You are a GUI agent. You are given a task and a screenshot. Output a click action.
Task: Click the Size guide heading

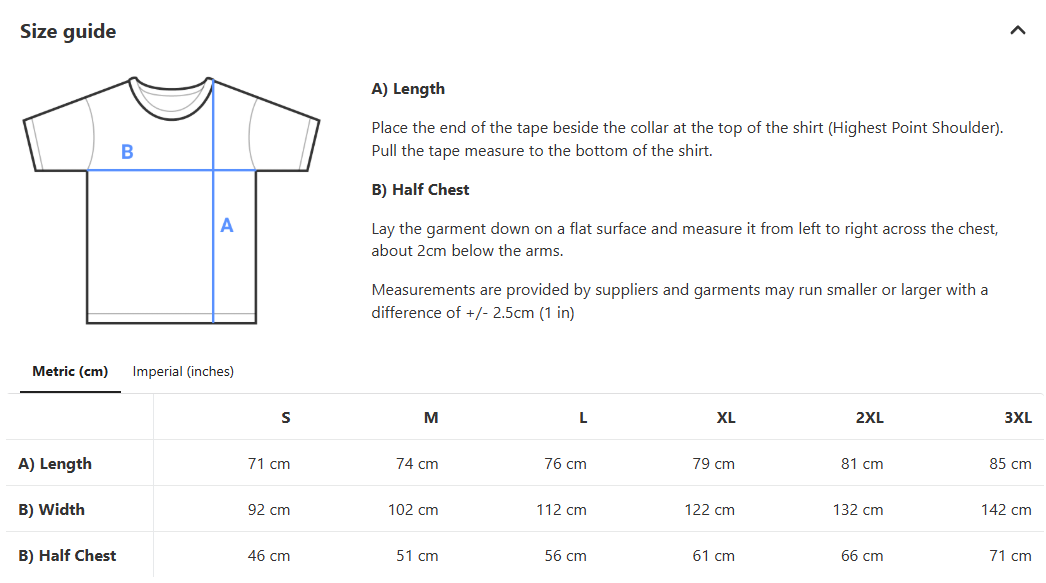click(68, 31)
